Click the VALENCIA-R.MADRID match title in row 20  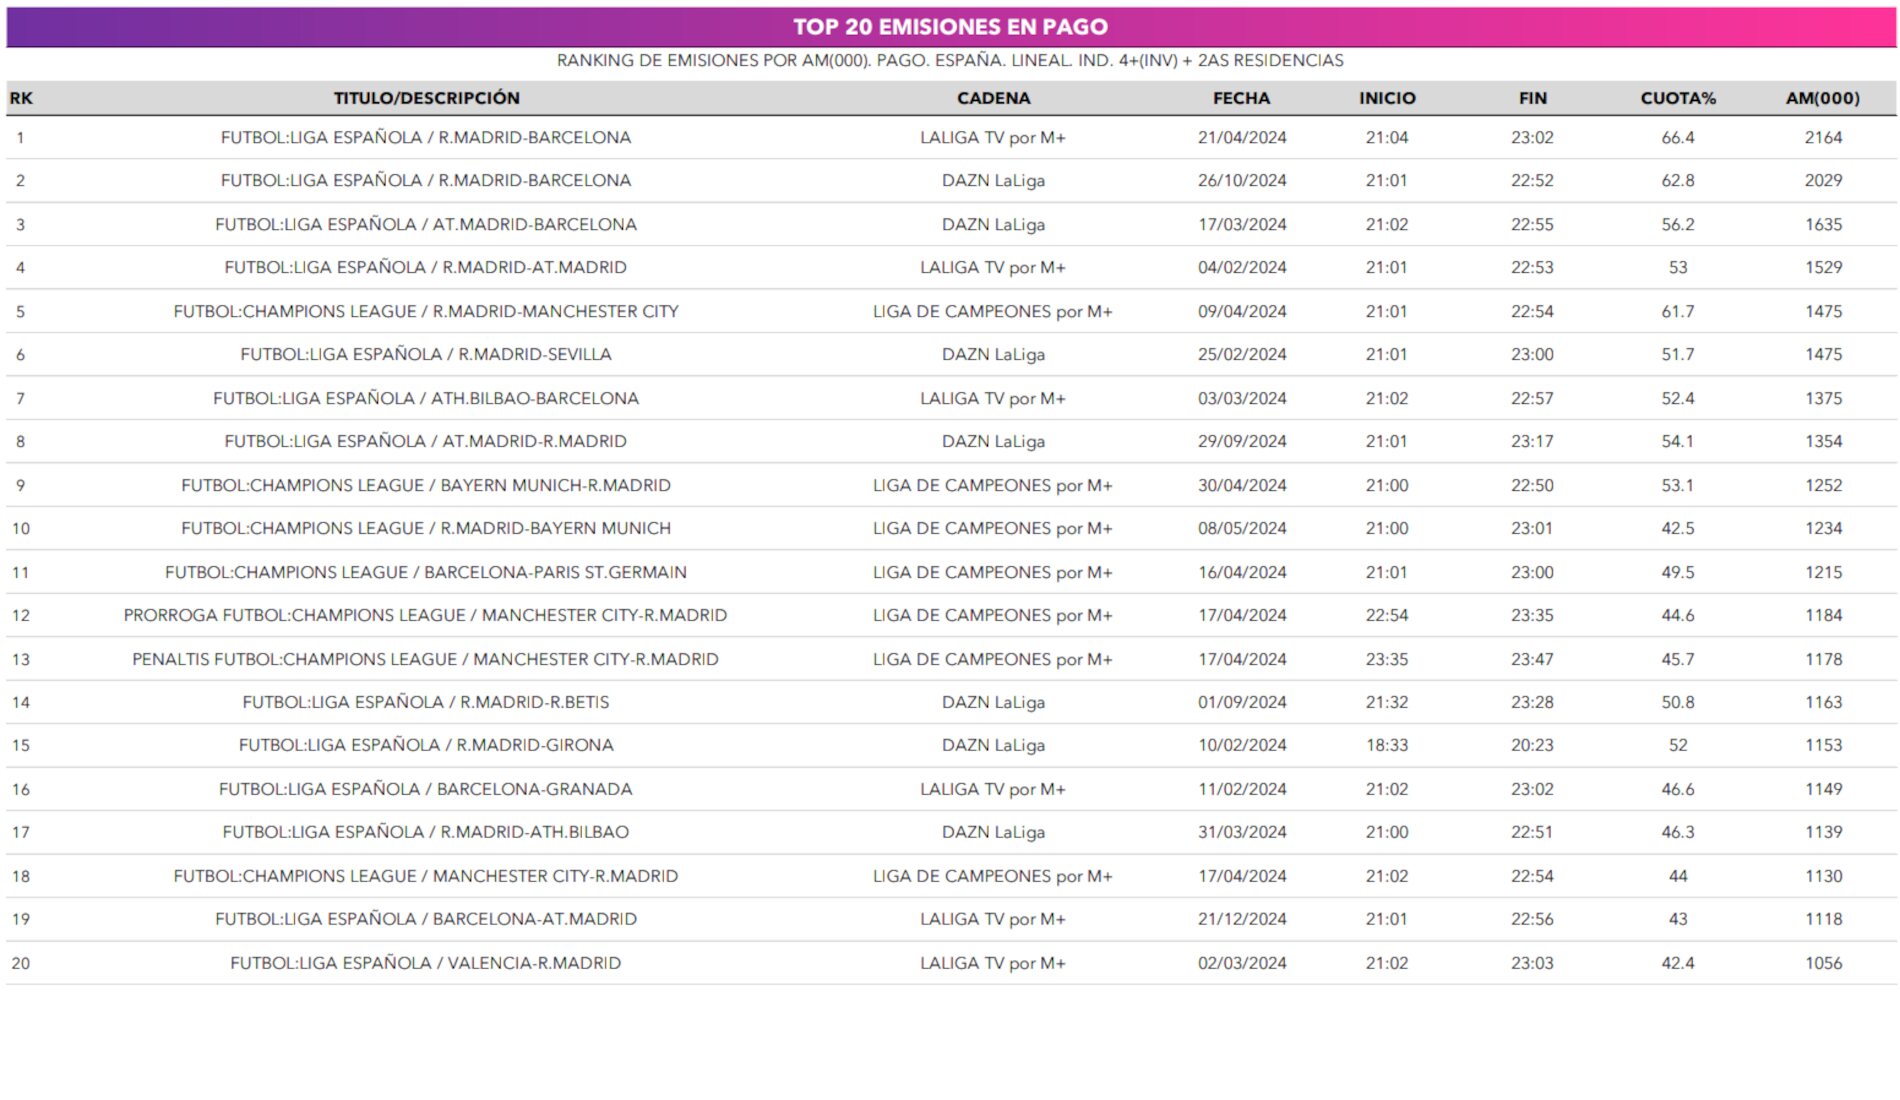(426, 964)
